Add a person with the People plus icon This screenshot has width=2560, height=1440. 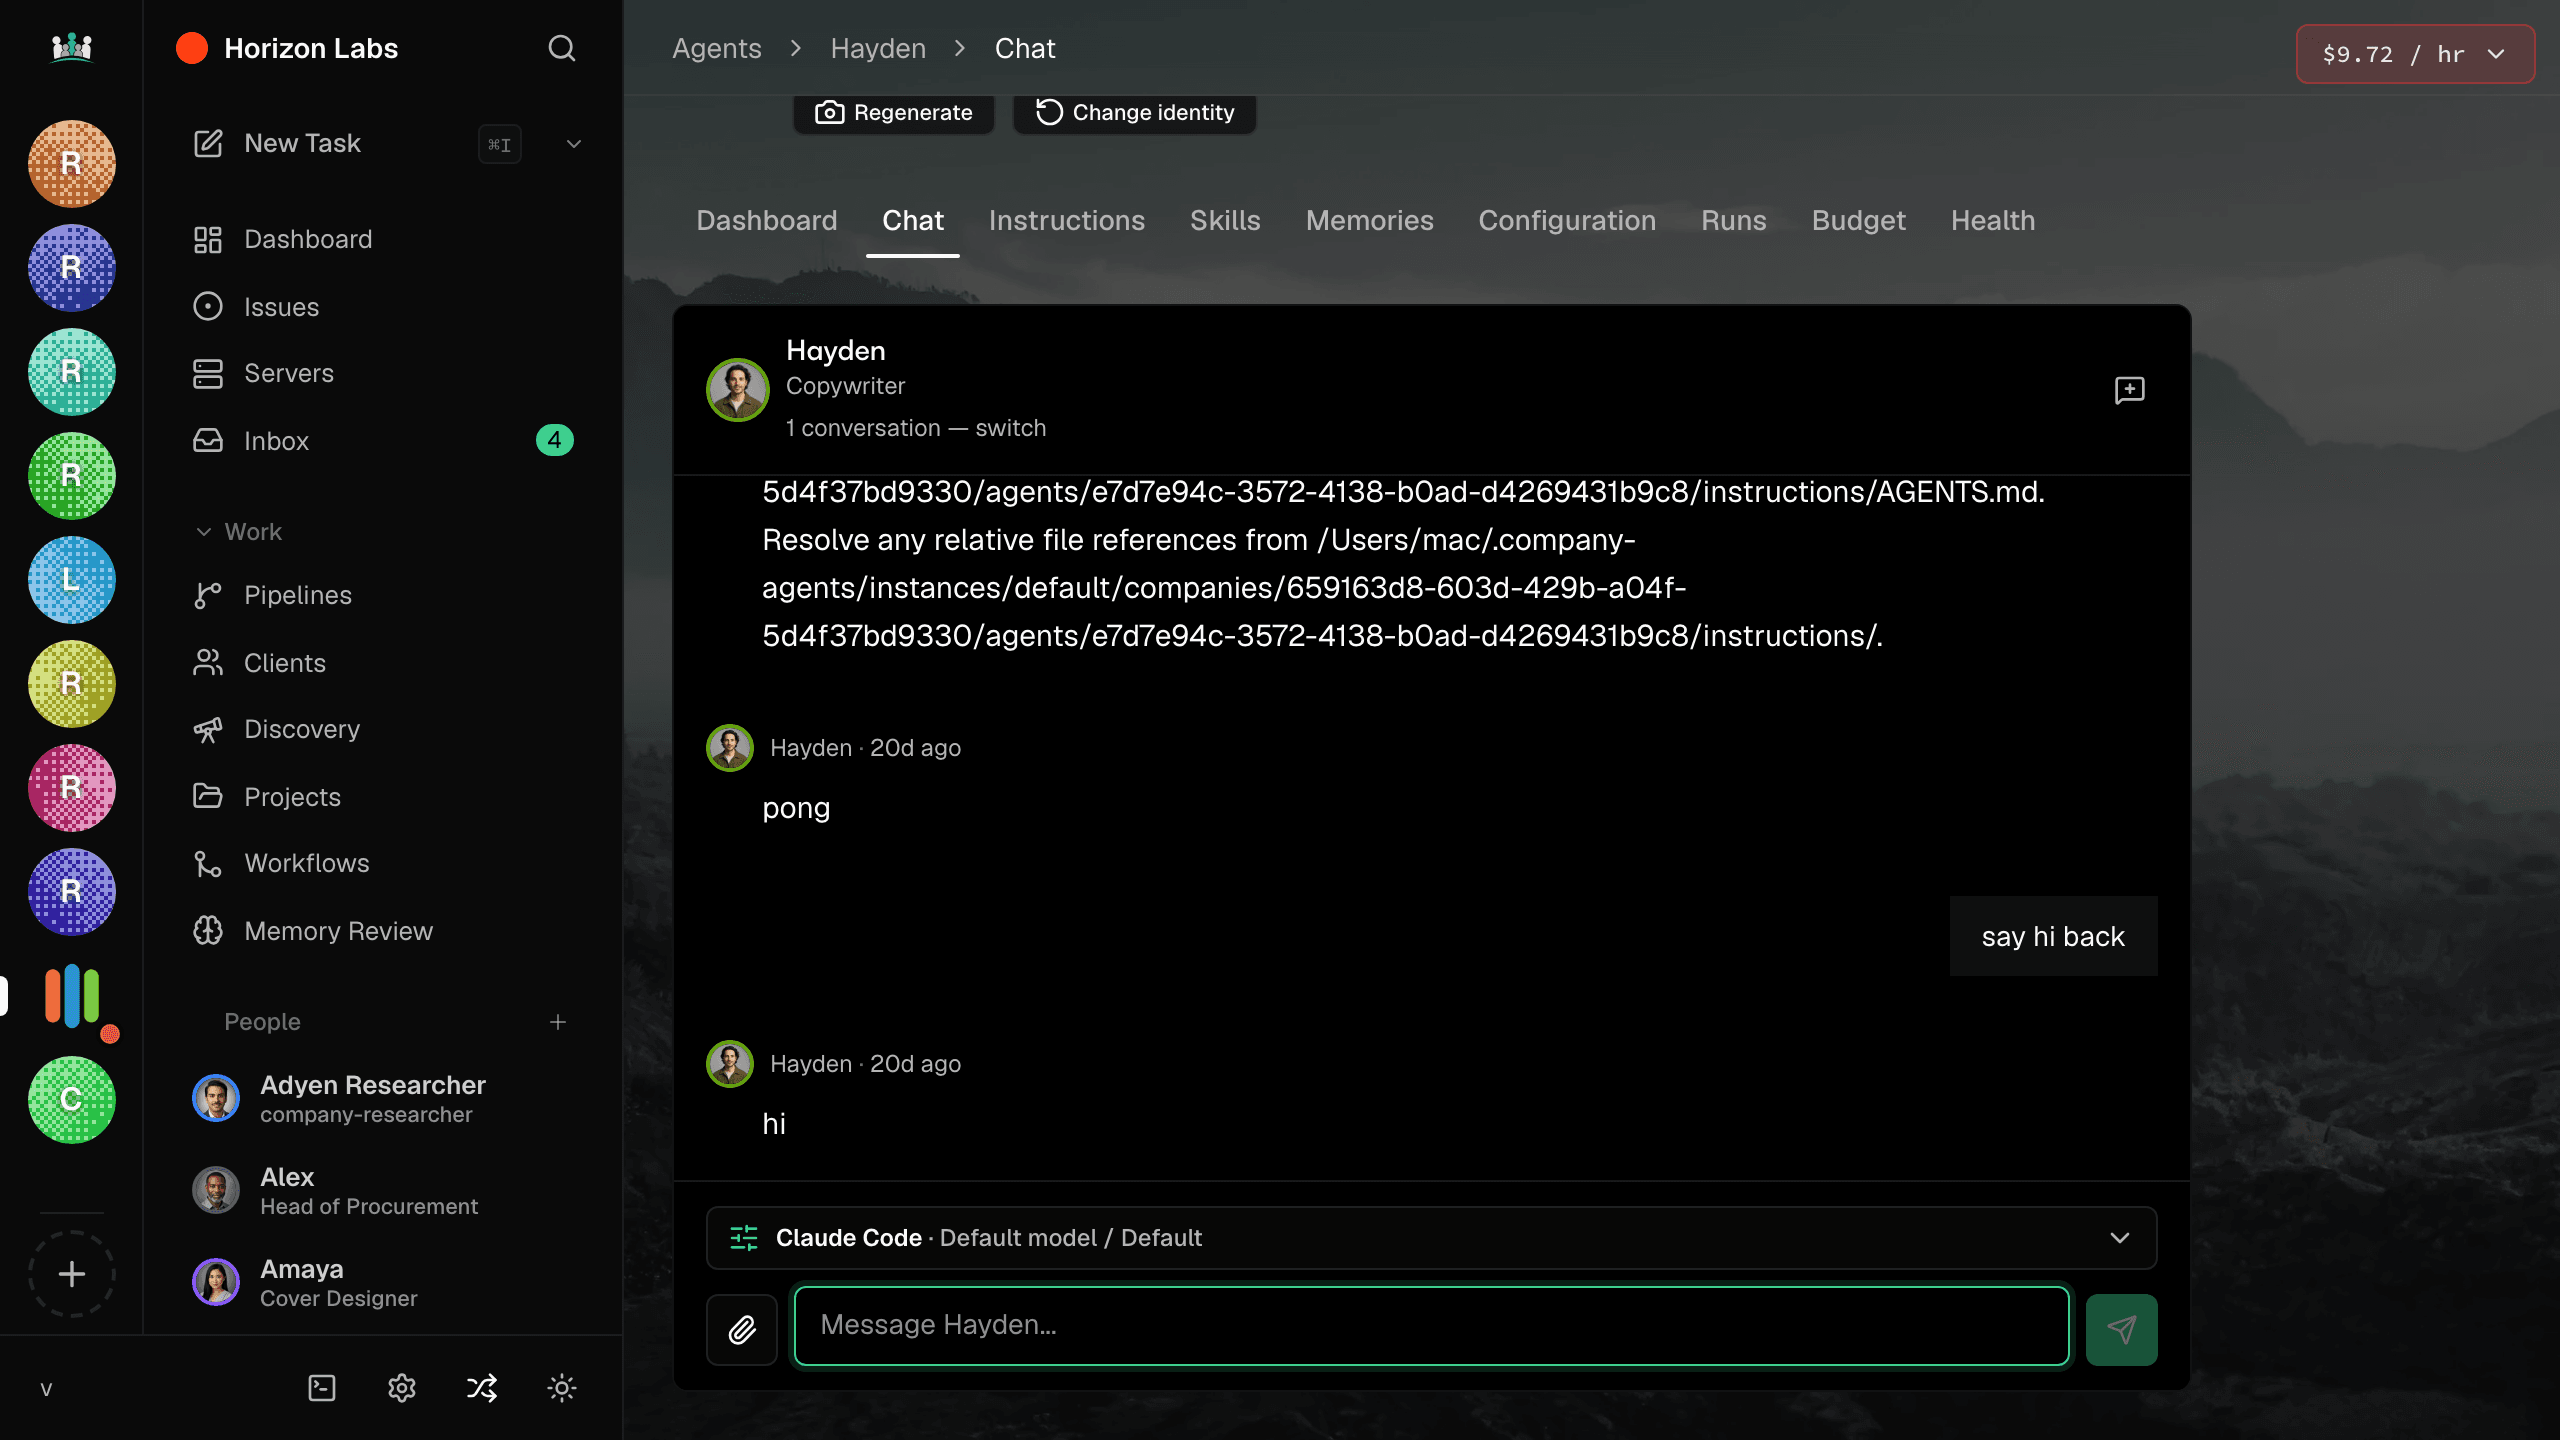[x=558, y=1022]
